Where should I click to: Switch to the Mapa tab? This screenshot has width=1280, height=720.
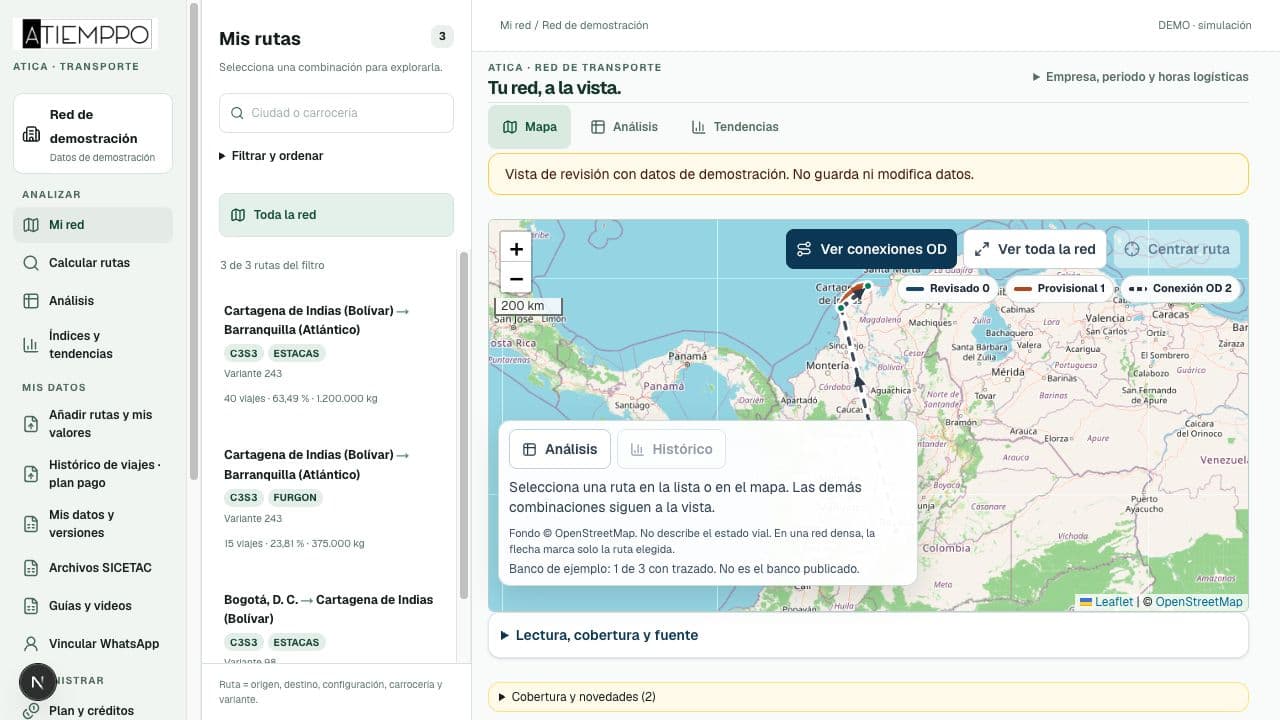(x=529, y=127)
